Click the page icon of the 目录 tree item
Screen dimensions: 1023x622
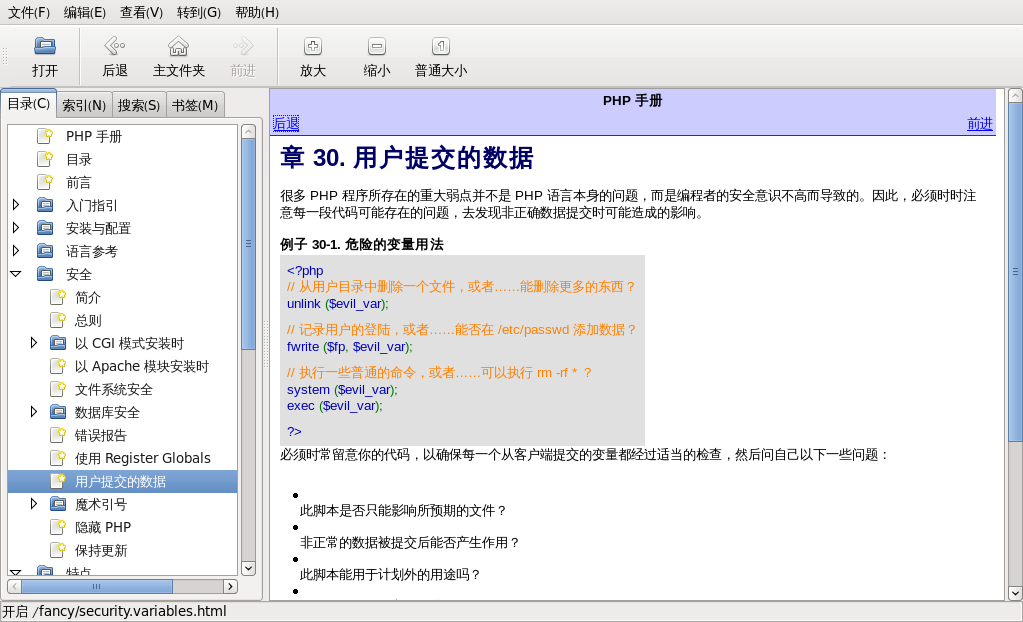(45, 159)
